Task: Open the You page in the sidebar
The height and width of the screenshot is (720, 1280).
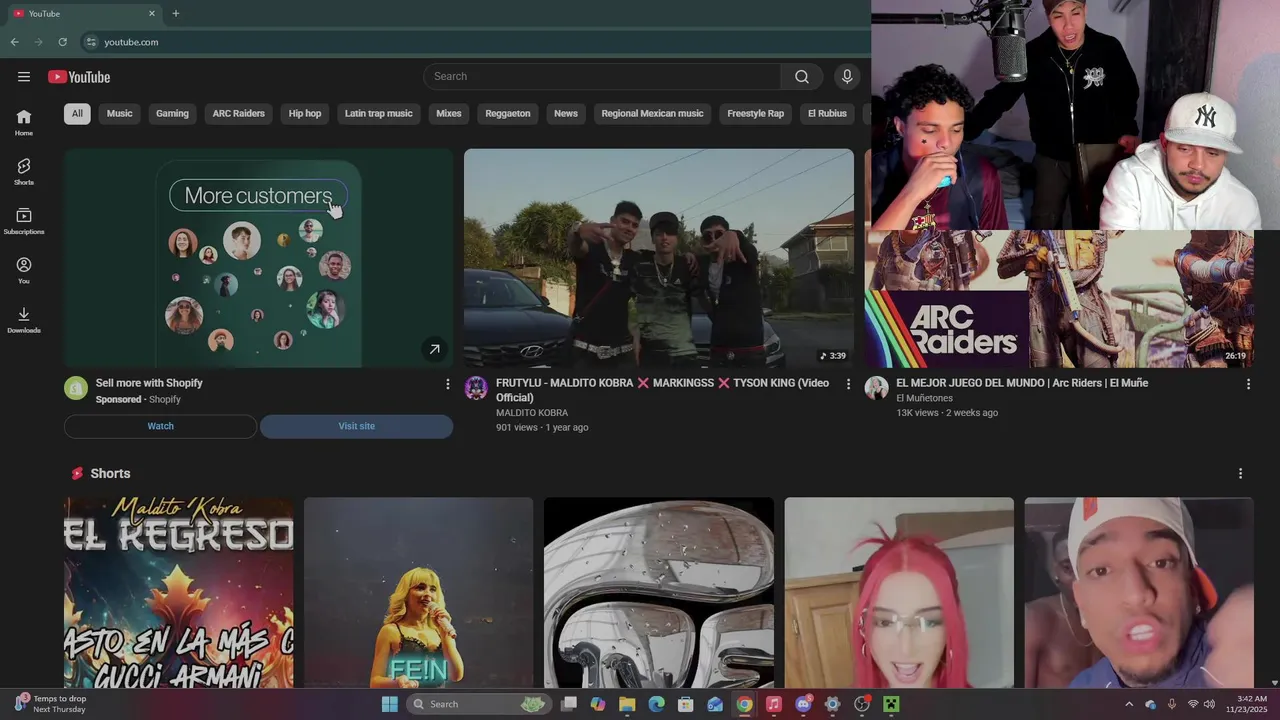Action: pyautogui.click(x=24, y=270)
